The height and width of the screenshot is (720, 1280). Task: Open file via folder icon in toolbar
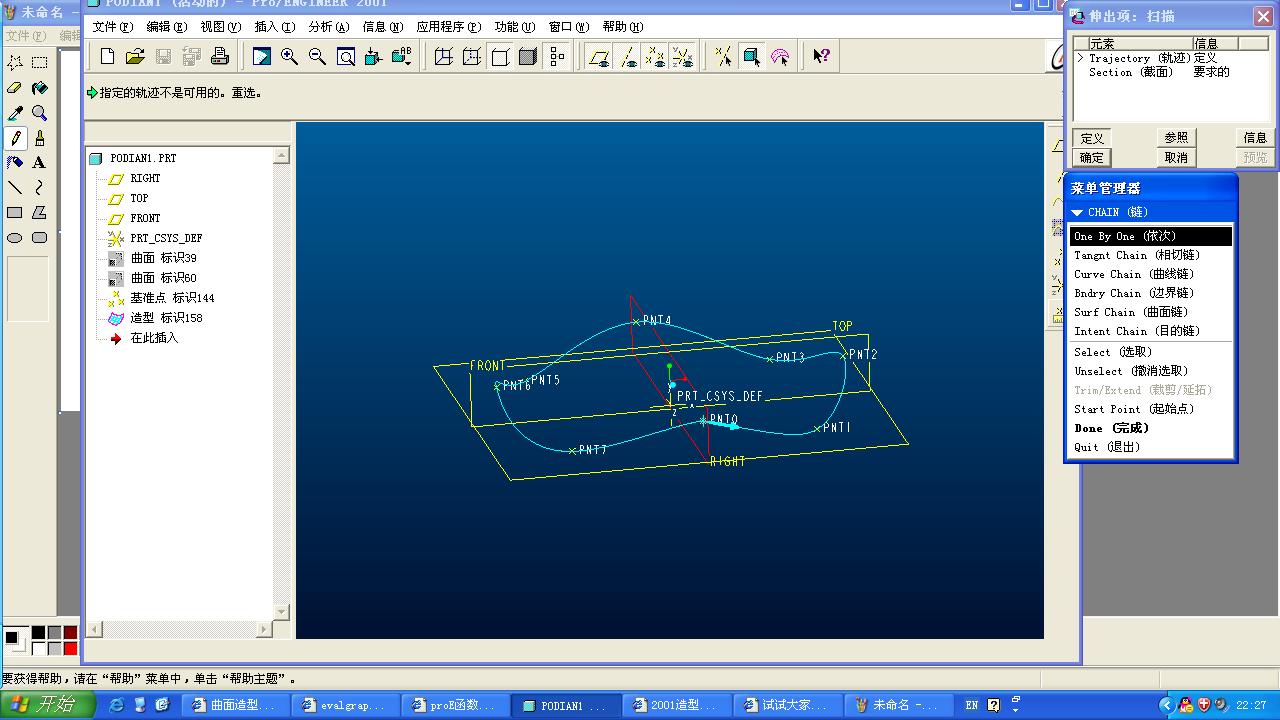pos(135,56)
